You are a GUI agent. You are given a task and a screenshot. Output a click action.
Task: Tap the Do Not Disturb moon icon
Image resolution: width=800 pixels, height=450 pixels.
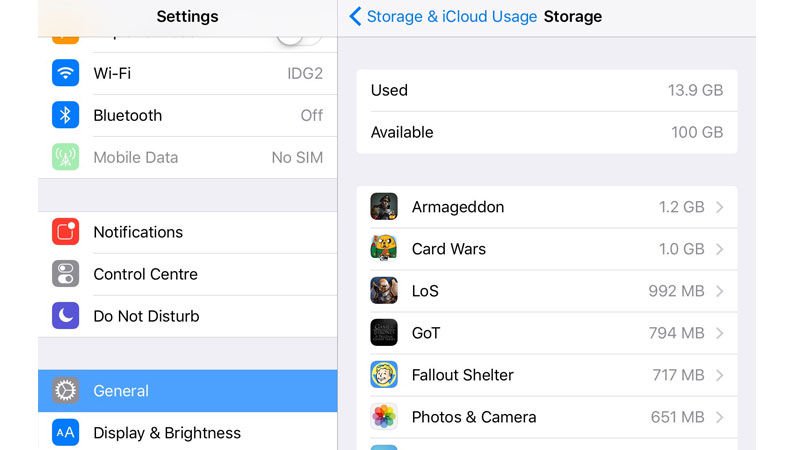[65, 316]
